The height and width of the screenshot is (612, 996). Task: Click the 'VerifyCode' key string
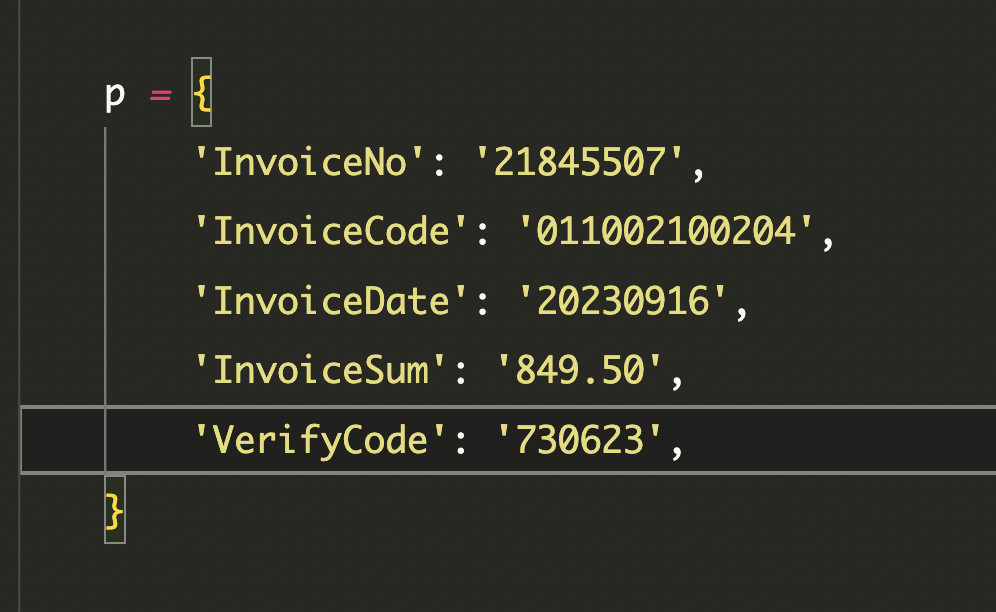click(x=320, y=440)
